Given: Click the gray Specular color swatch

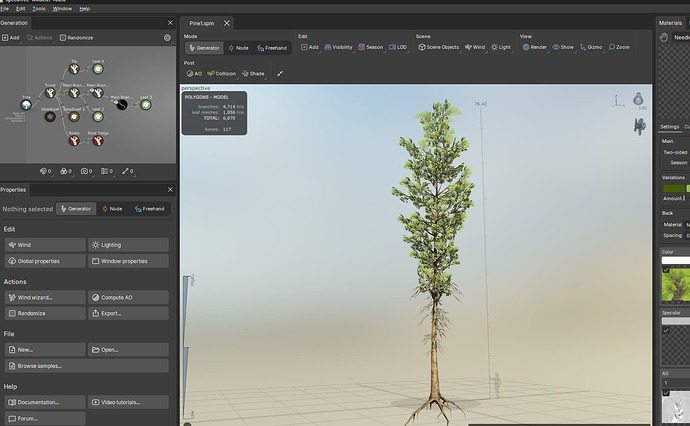Looking at the screenshot, I should click(x=675, y=321).
